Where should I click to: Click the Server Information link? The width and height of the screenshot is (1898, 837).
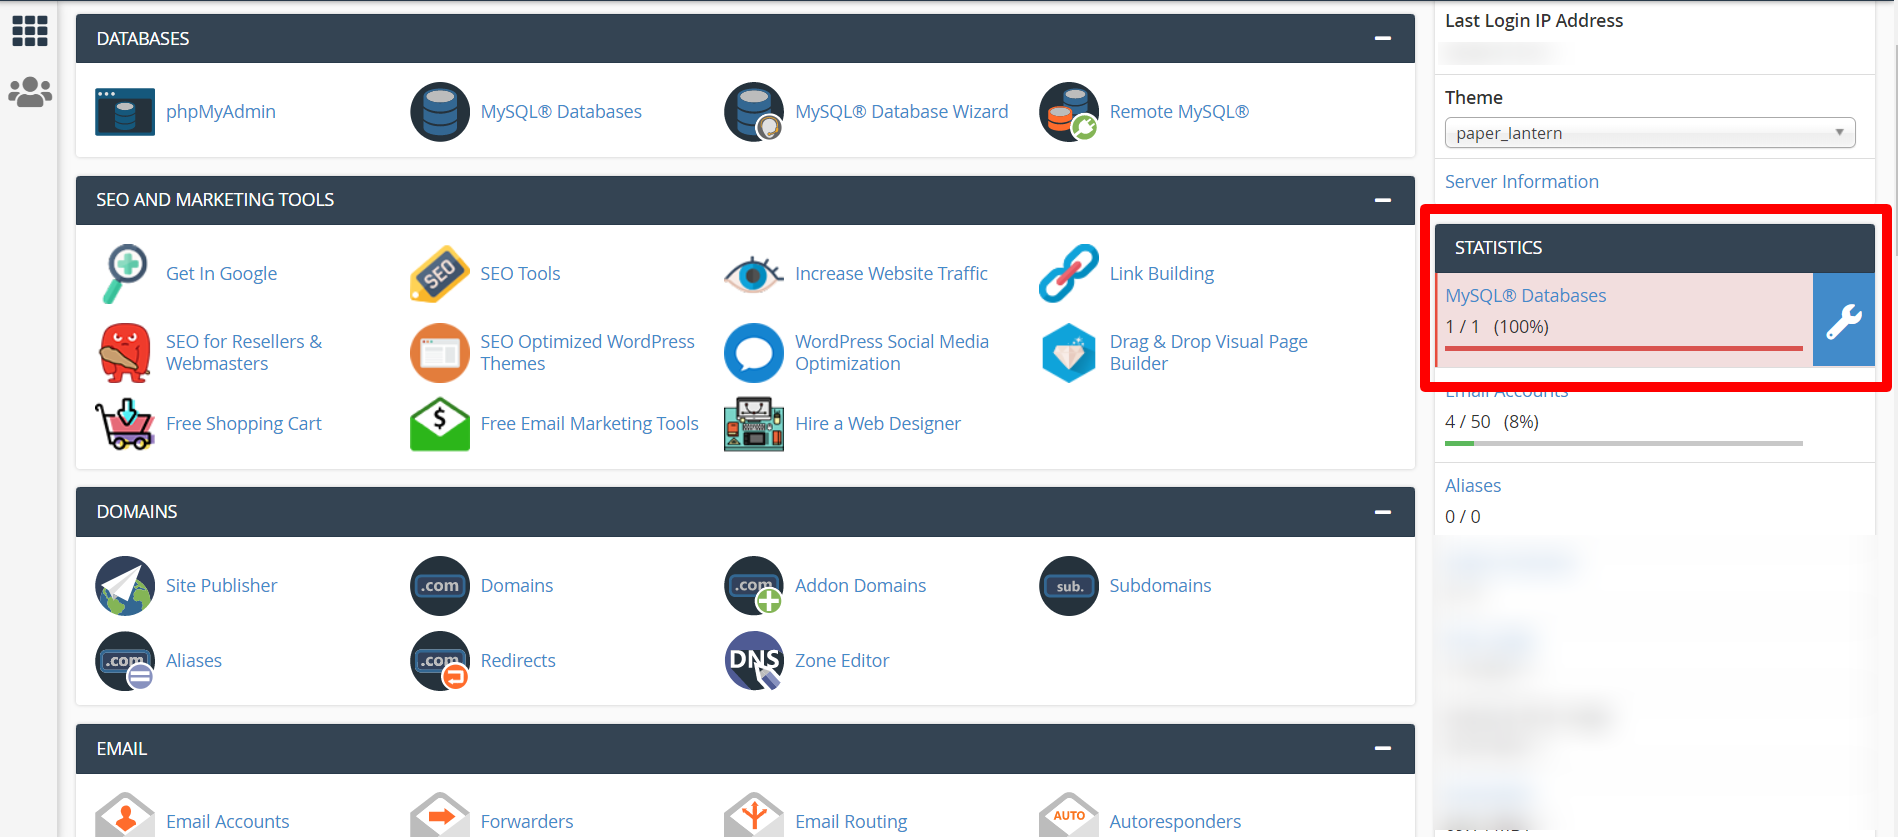[x=1521, y=182]
